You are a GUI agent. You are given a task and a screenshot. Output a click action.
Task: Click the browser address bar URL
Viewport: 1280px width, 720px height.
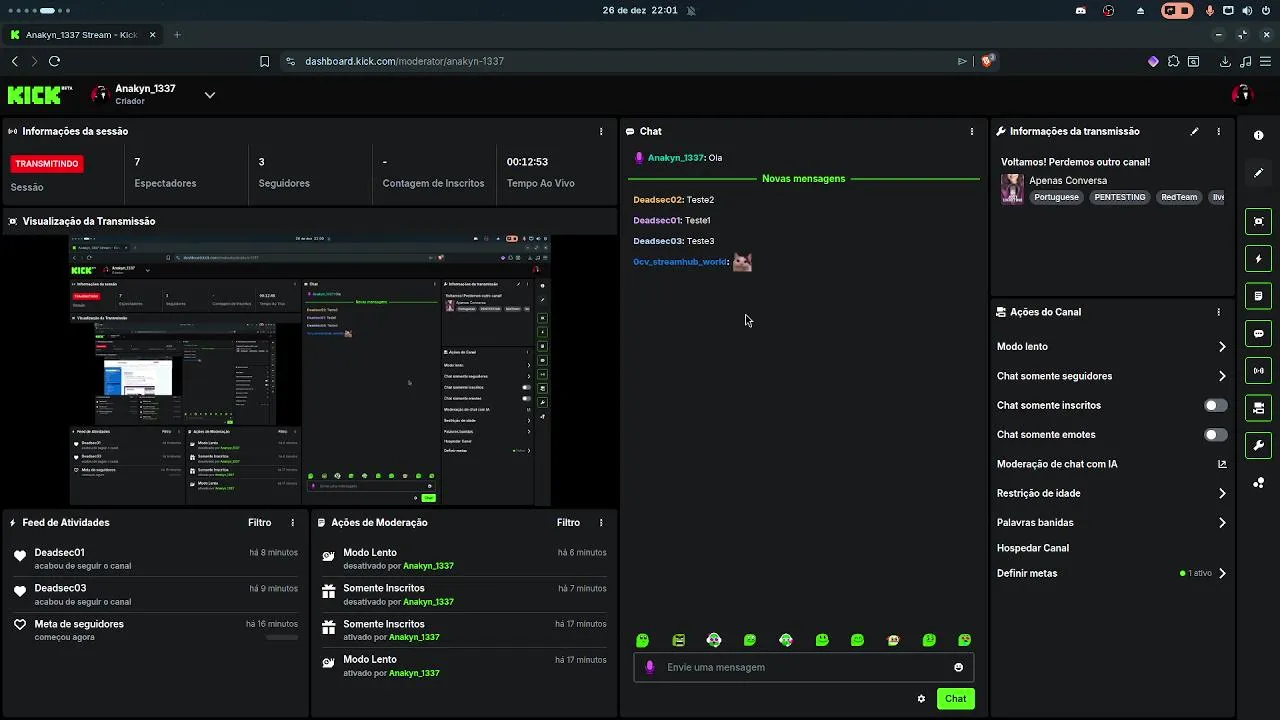tap(404, 61)
